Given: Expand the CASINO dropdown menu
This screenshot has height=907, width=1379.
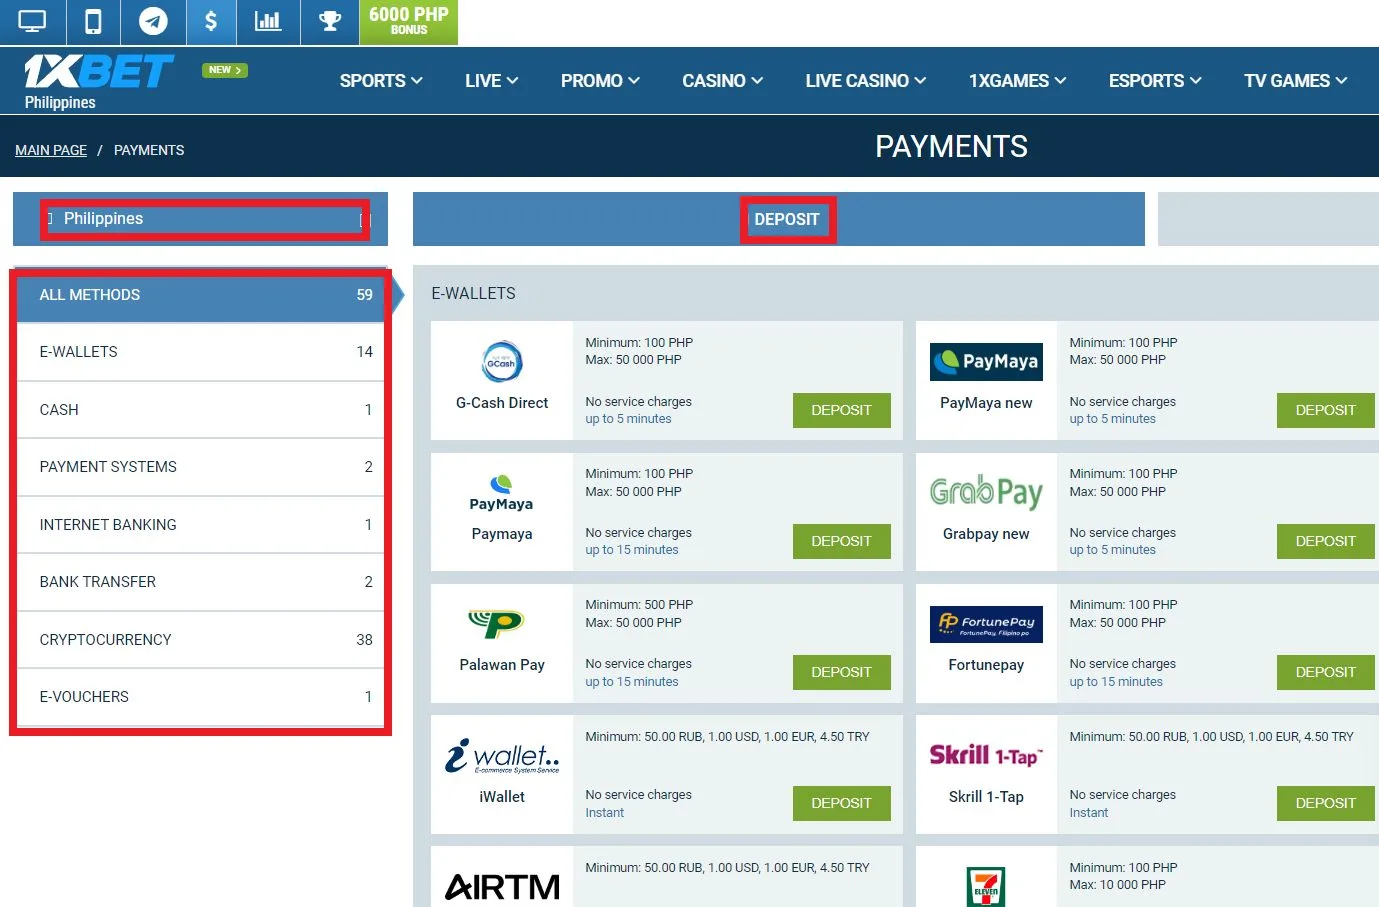Looking at the screenshot, I should [722, 81].
